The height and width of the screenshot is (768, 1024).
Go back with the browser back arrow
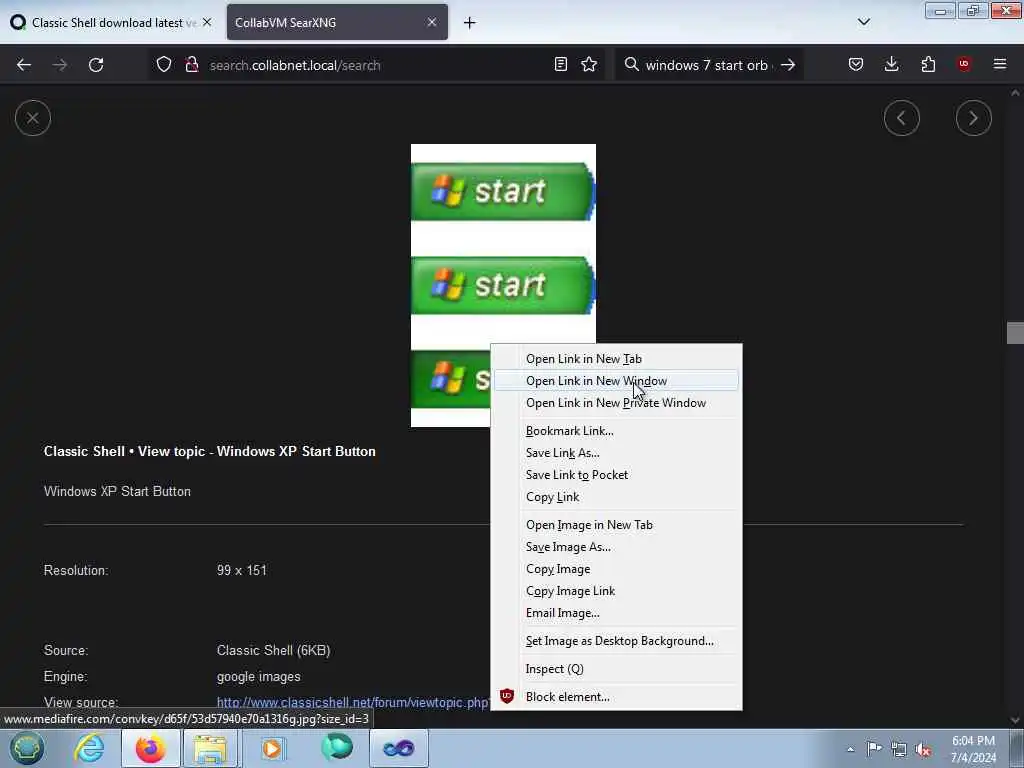24,65
